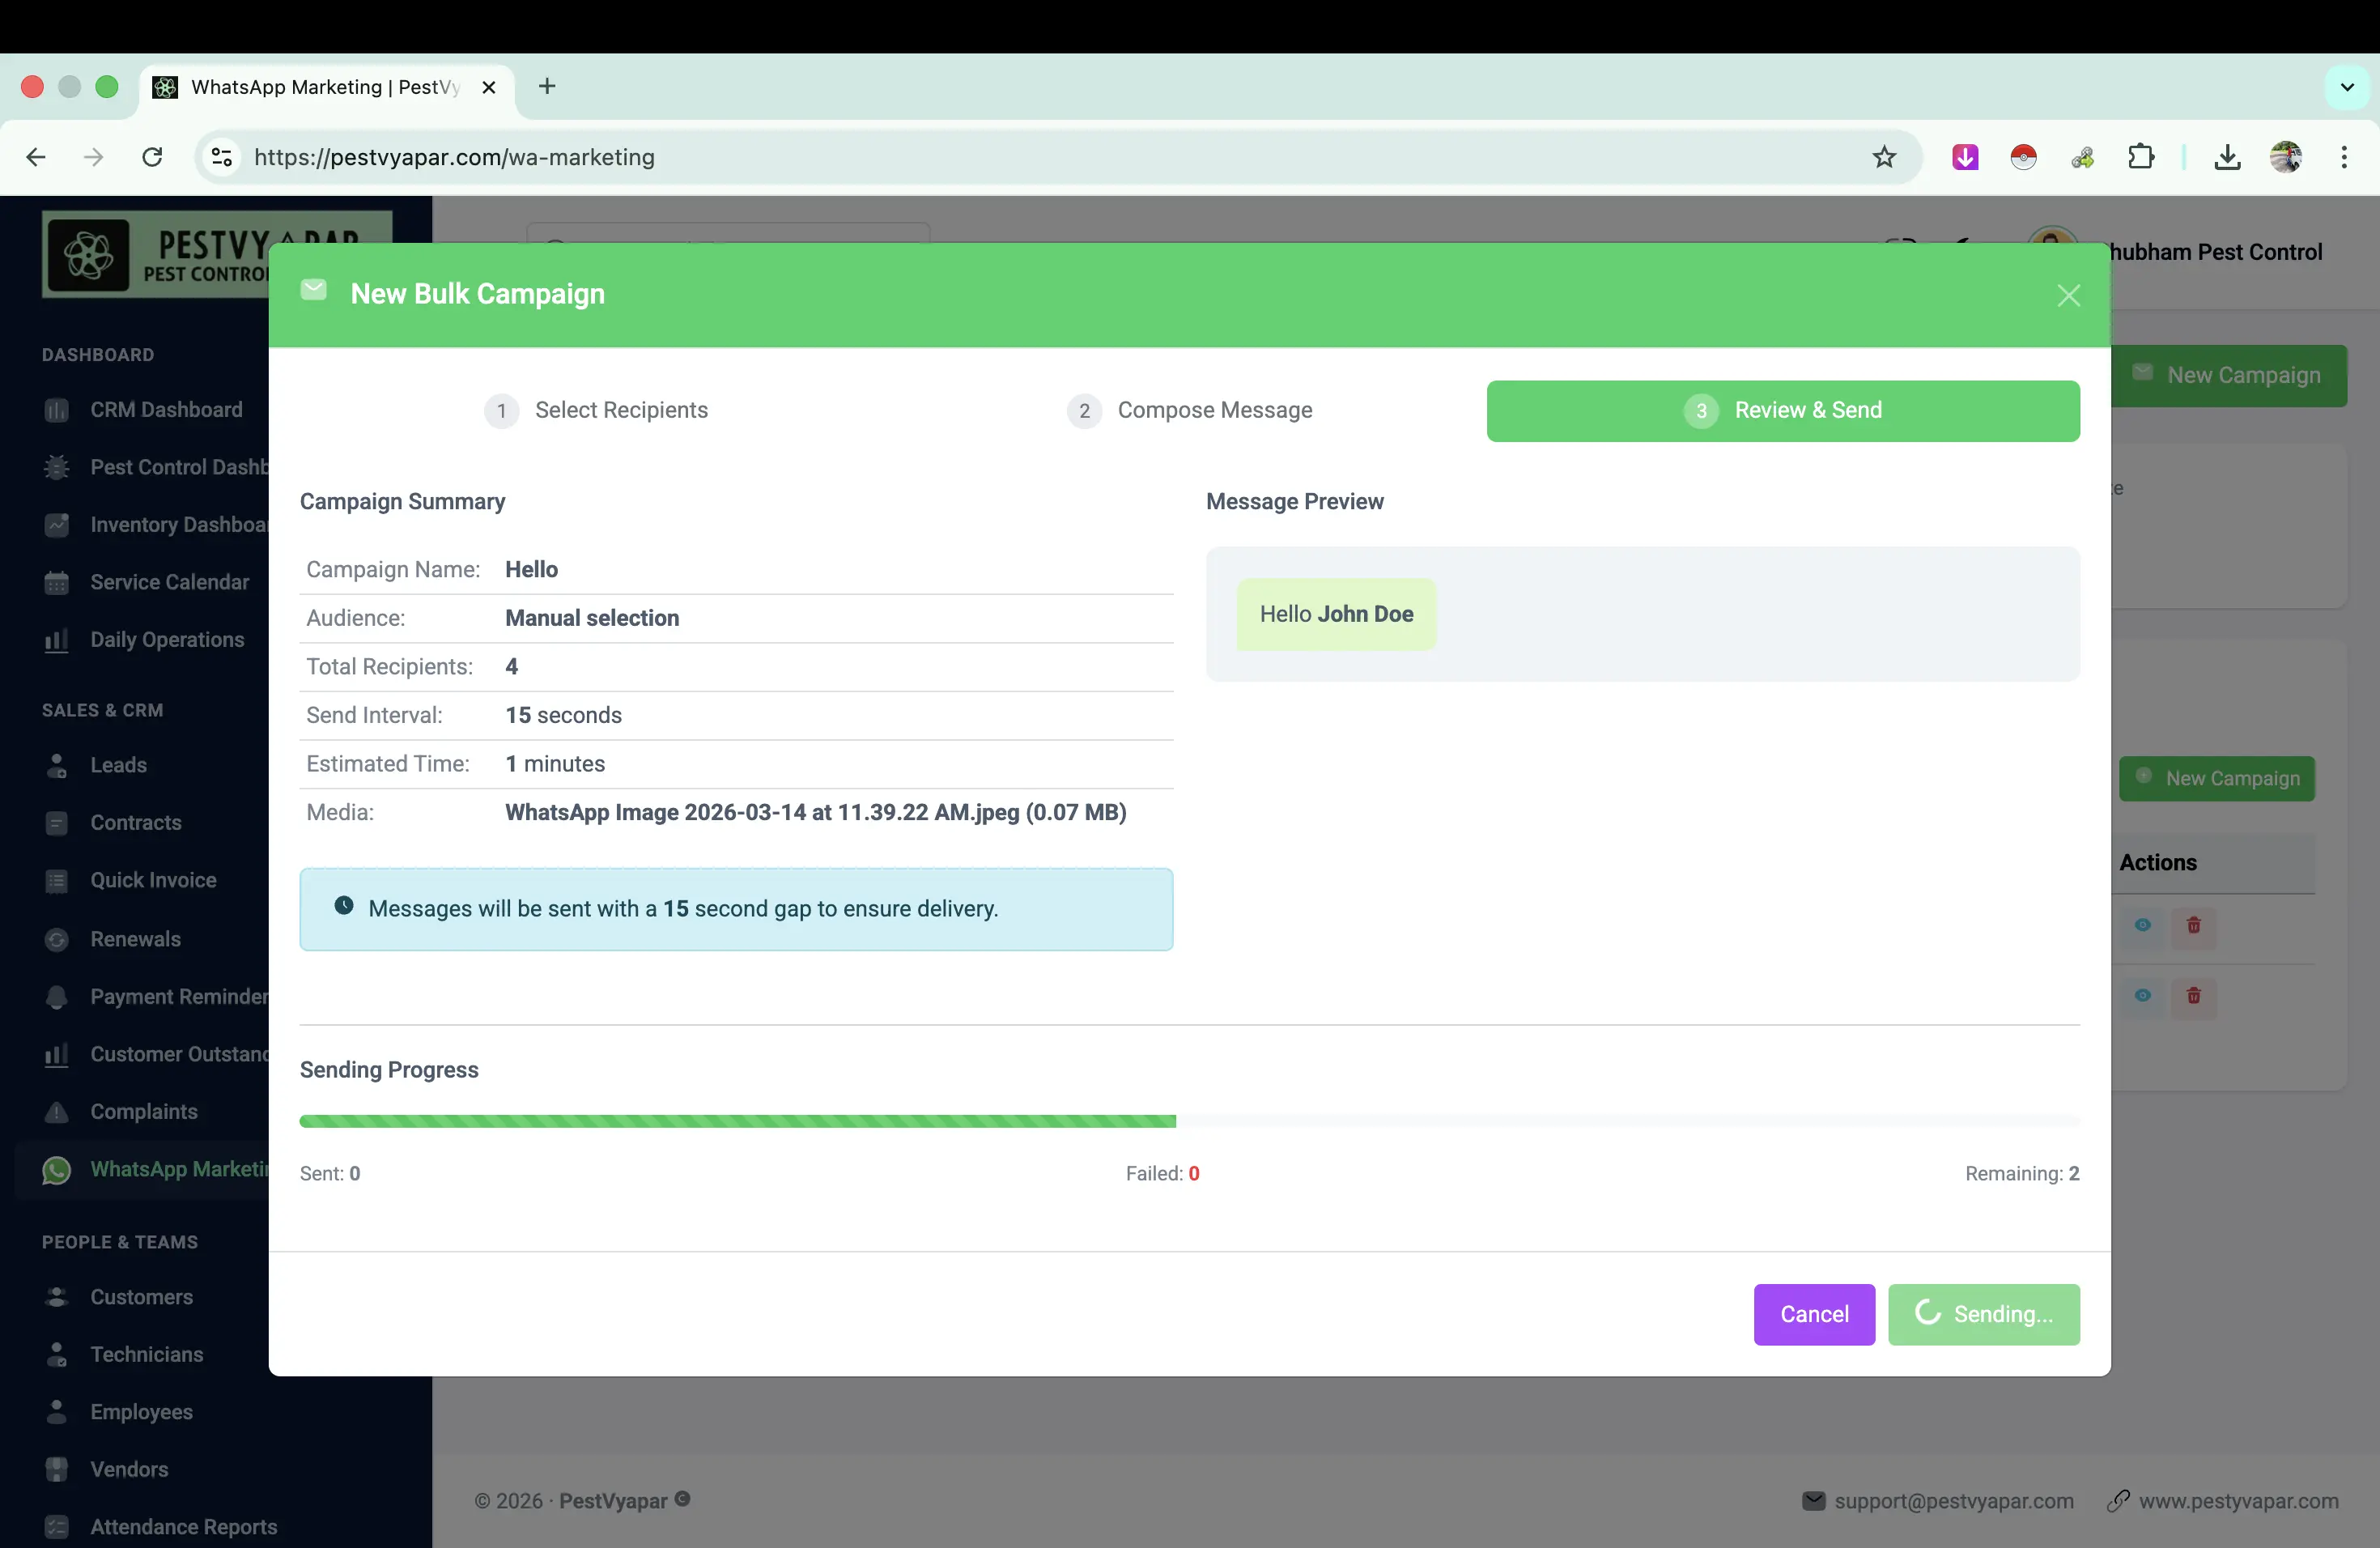Select the Pest Control Dashboard icon
The width and height of the screenshot is (2380, 1548).
click(56, 467)
